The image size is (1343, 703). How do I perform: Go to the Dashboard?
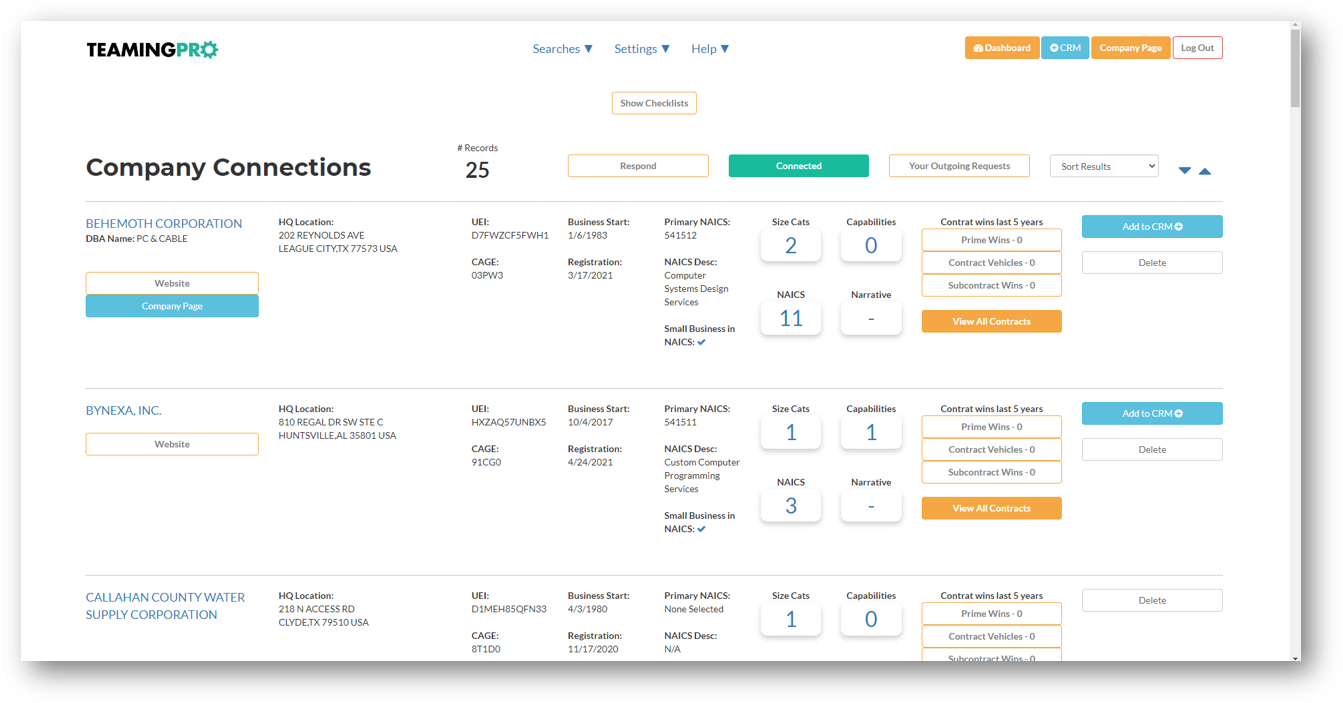[x=1002, y=48]
